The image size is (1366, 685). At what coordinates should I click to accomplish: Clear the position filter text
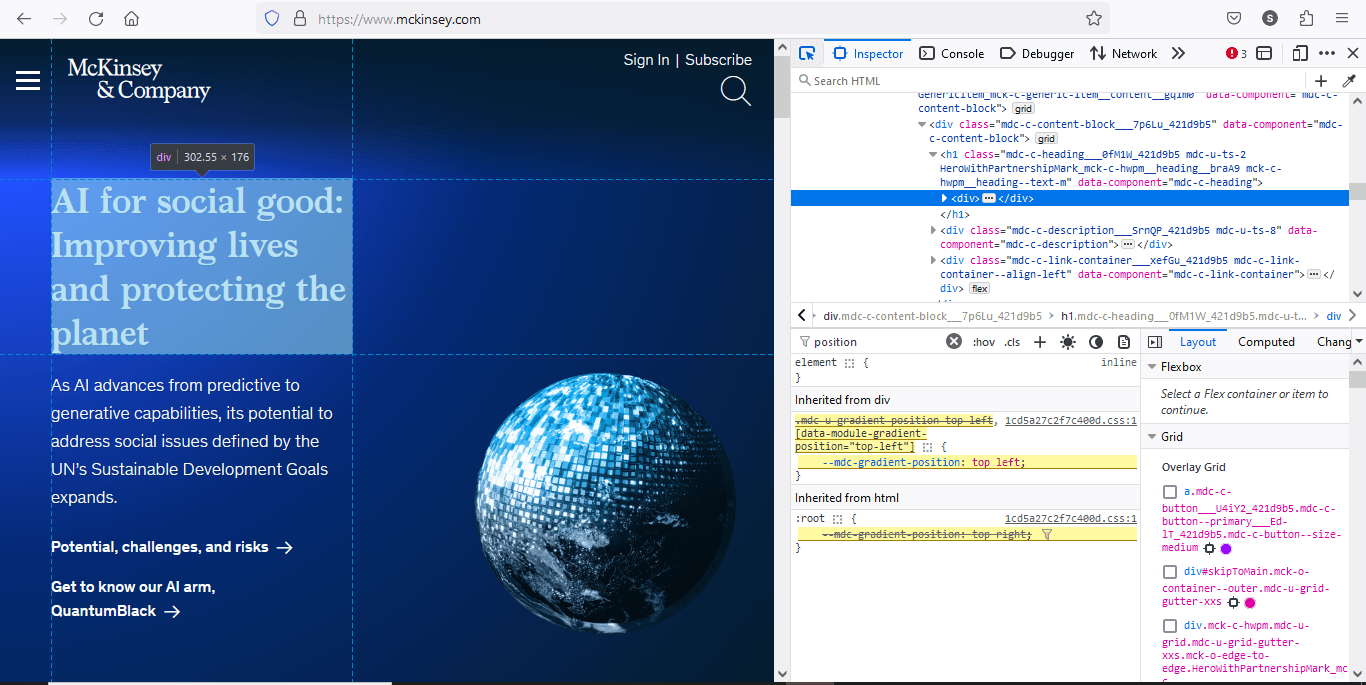tap(954, 342)
